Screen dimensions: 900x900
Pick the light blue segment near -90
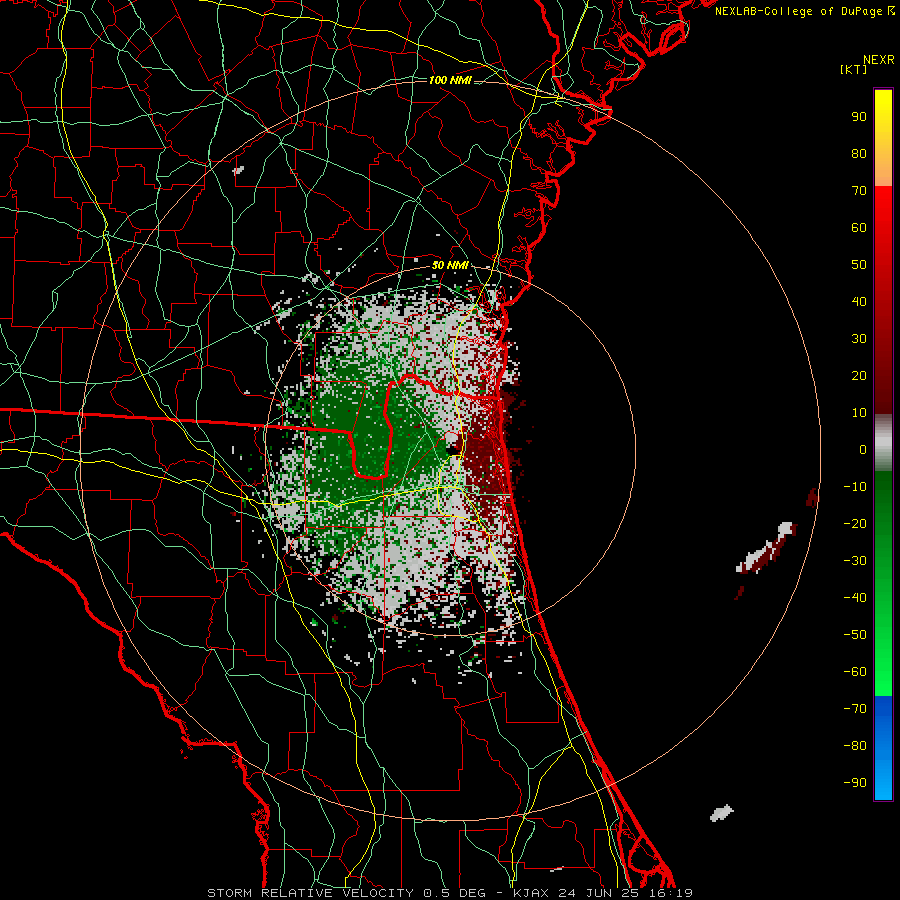(883, 781)
